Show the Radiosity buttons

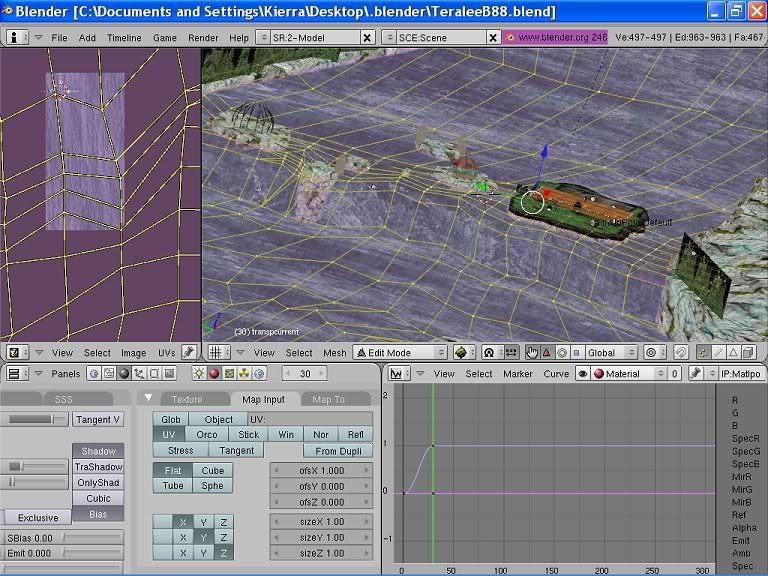(x=244, y=374)
